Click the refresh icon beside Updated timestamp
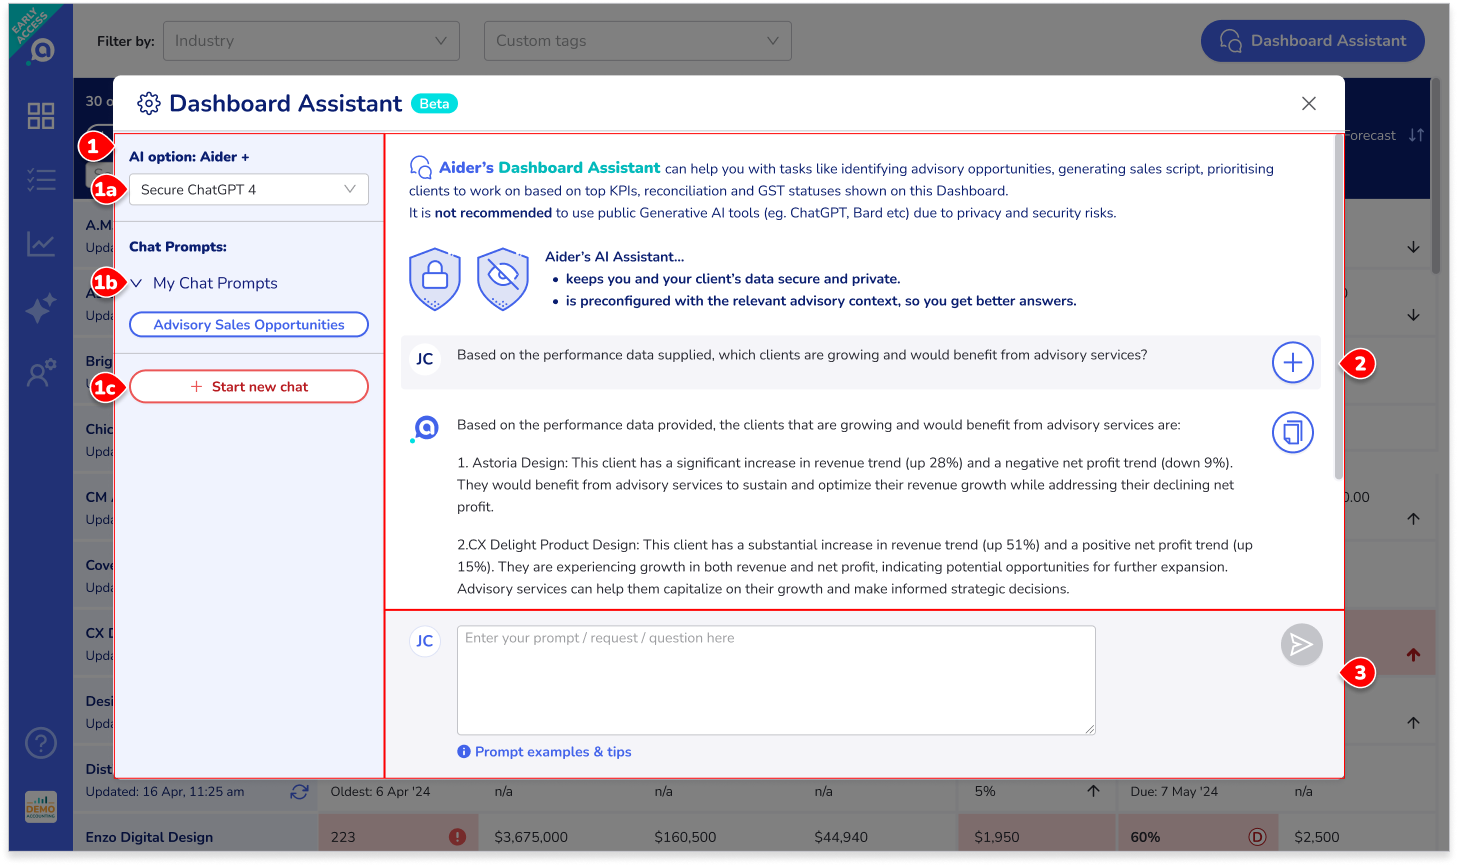The image size is (1458, 866). (299, 792)
